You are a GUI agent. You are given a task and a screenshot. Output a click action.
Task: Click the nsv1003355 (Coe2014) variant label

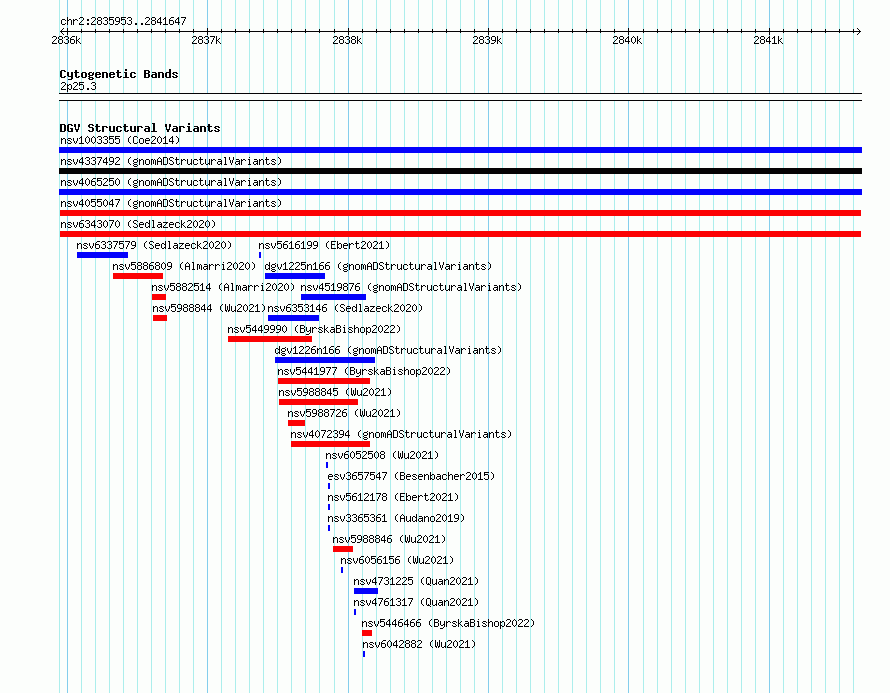click(120, 140)
